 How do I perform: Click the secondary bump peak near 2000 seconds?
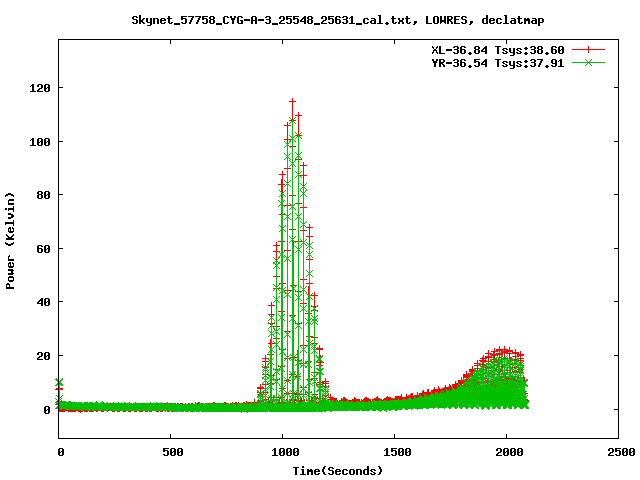pos(504,350)
